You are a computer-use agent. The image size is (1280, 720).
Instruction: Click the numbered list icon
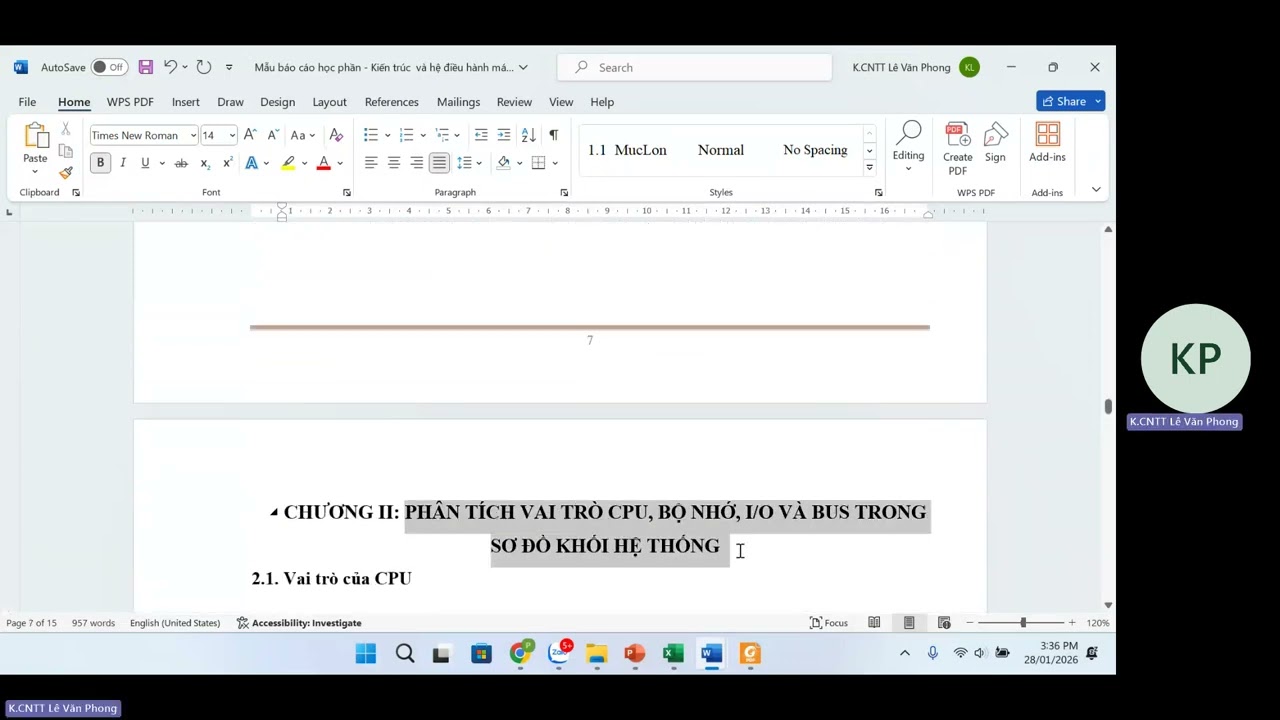(406, 135)
